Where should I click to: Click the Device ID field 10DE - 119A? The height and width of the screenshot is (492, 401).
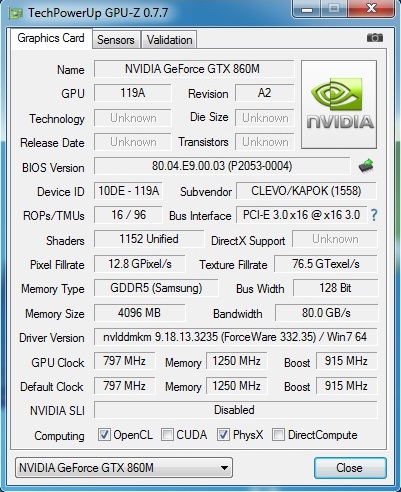coord(128,191)
